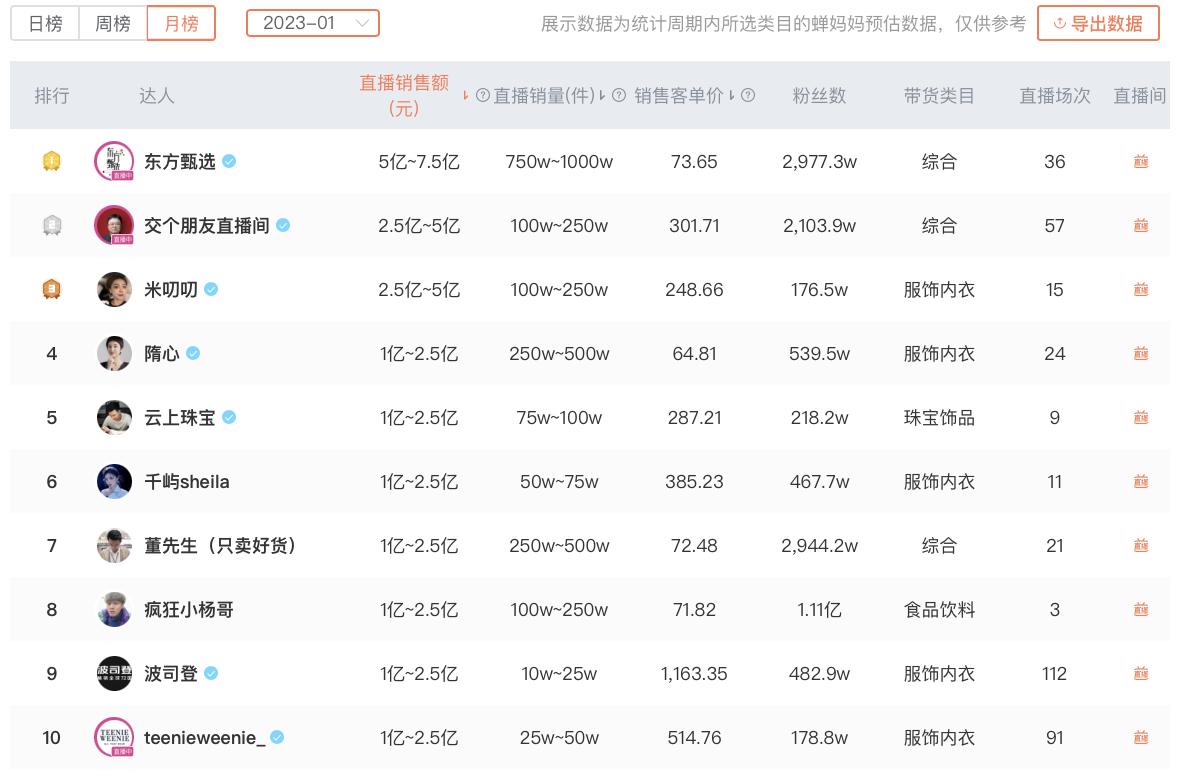Click help icon next to 销售客单价
The image size is (1180, 774).
[748, 96]
